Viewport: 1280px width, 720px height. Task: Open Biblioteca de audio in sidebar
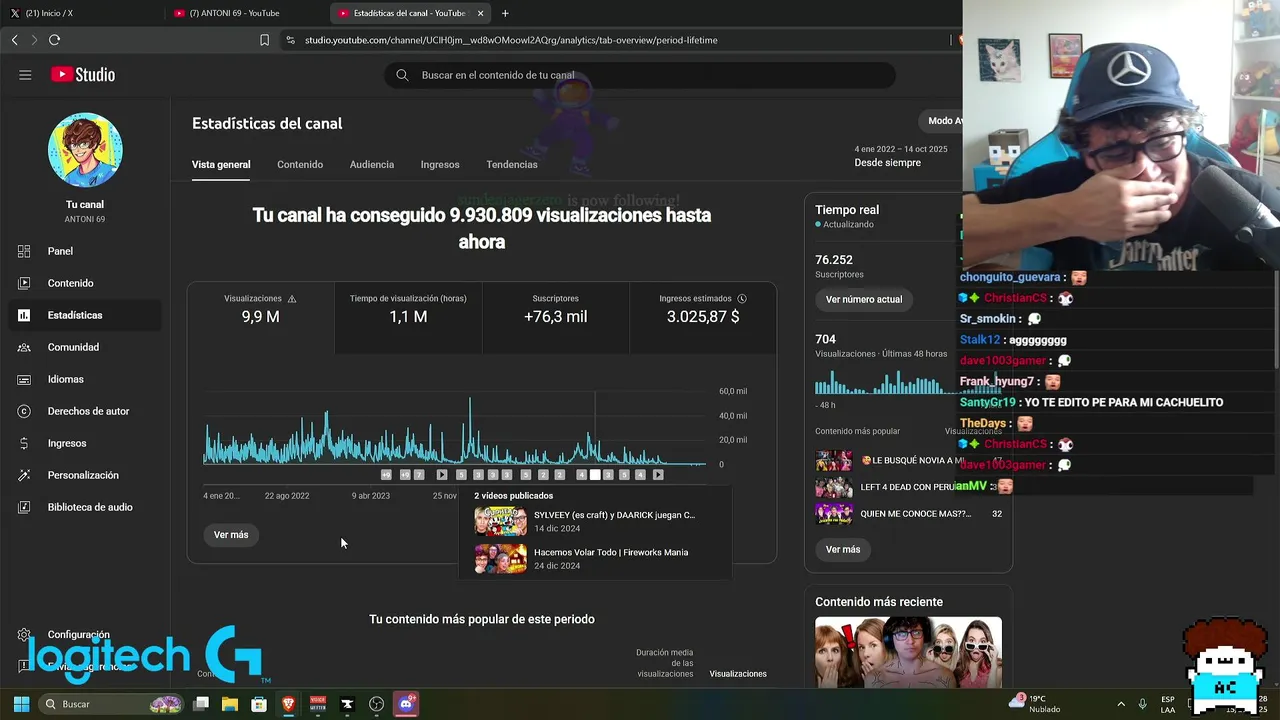coord(85,507)
